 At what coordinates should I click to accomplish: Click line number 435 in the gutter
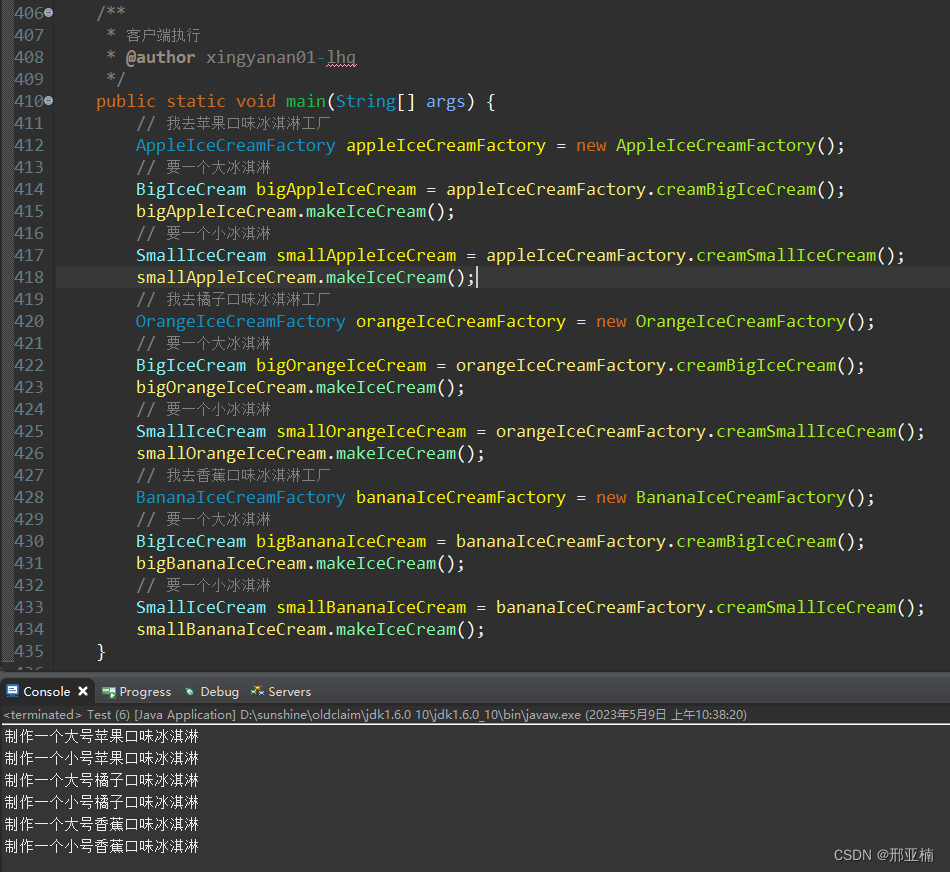(x=29, y=651)
